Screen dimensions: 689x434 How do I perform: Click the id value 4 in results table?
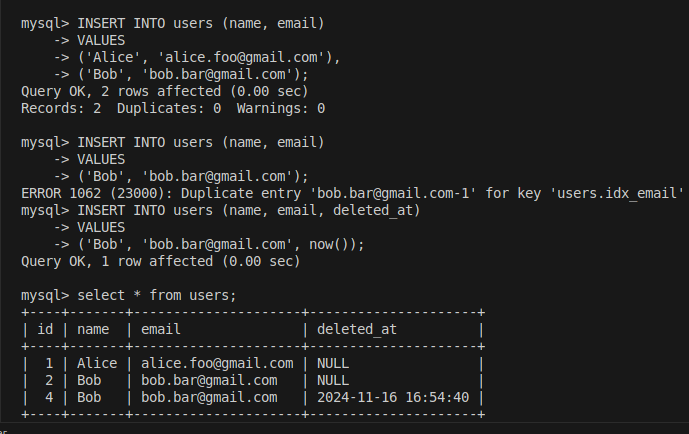(46, 398)
